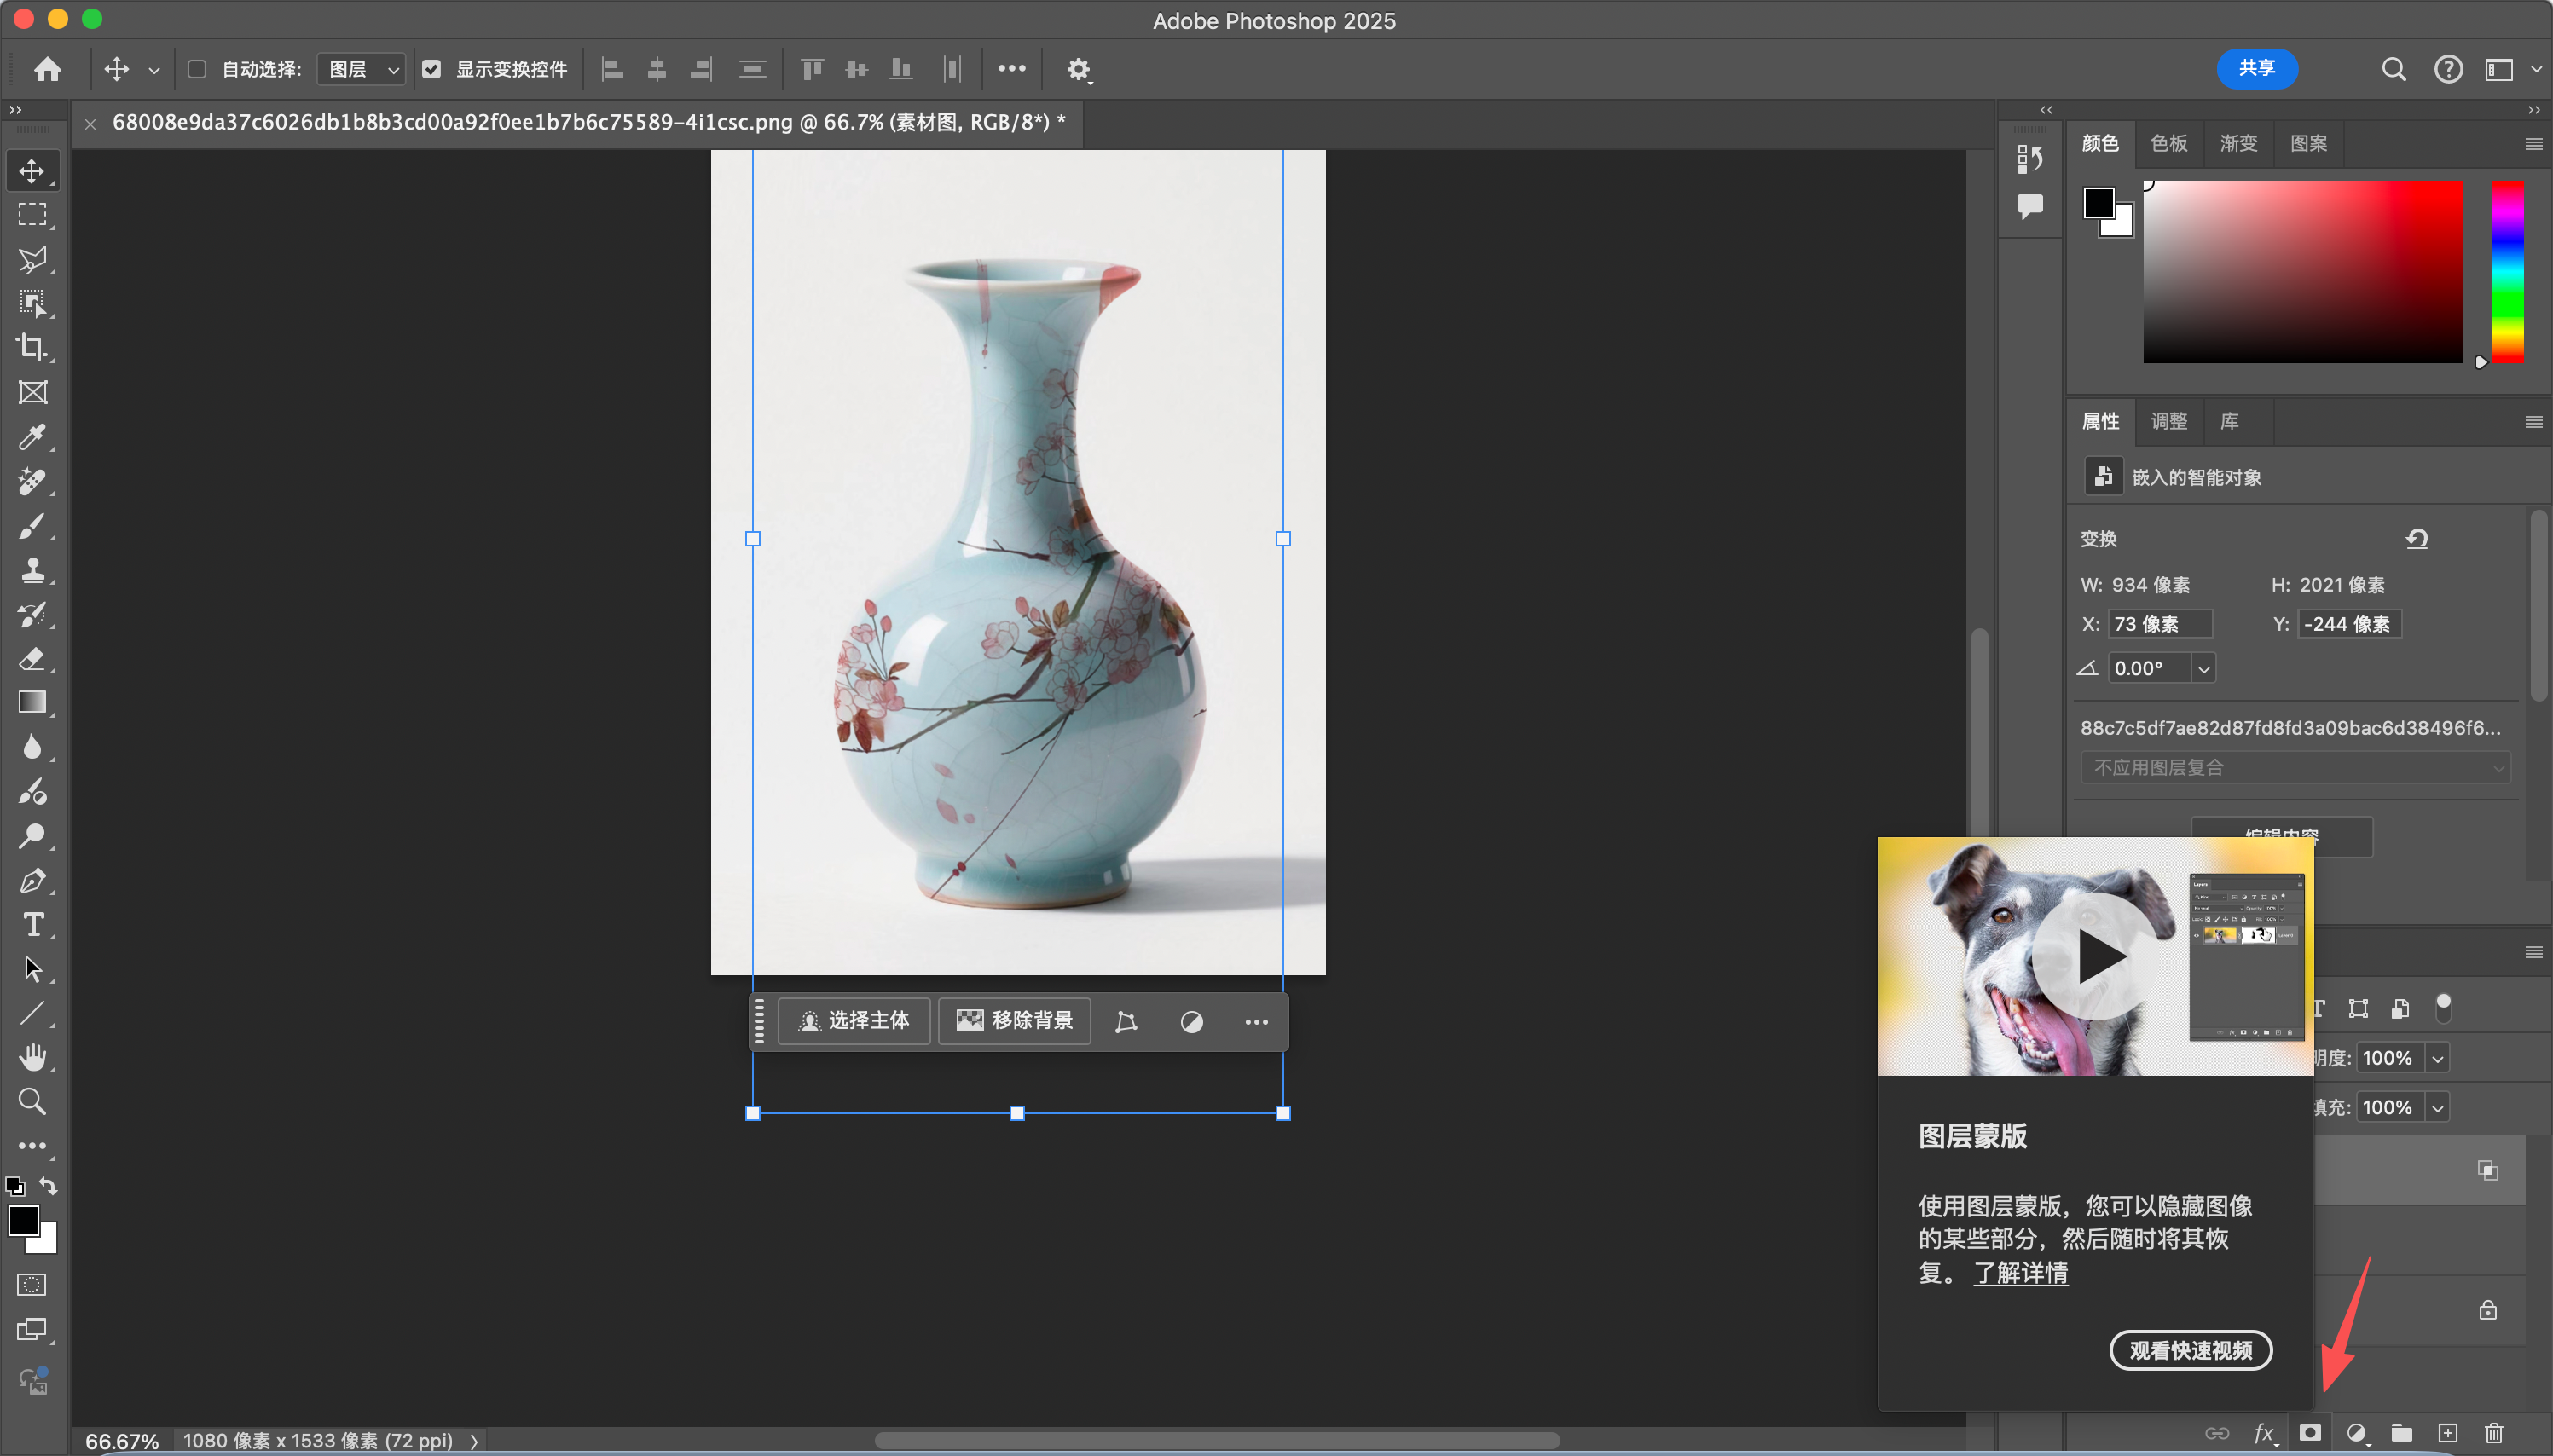Open the 了解详情 link

pyautogui.click(x=2020, y=1272)
